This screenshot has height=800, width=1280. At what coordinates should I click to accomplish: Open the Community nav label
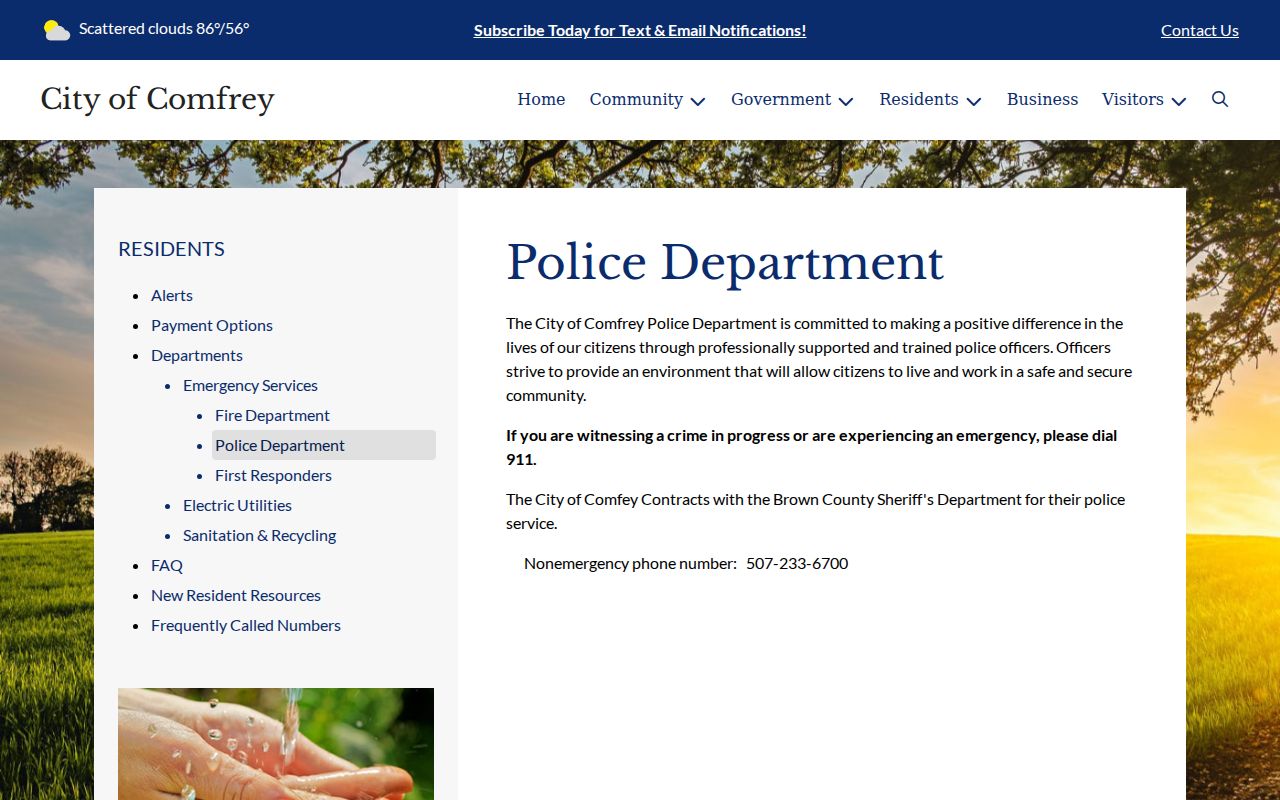click(636, 99)
